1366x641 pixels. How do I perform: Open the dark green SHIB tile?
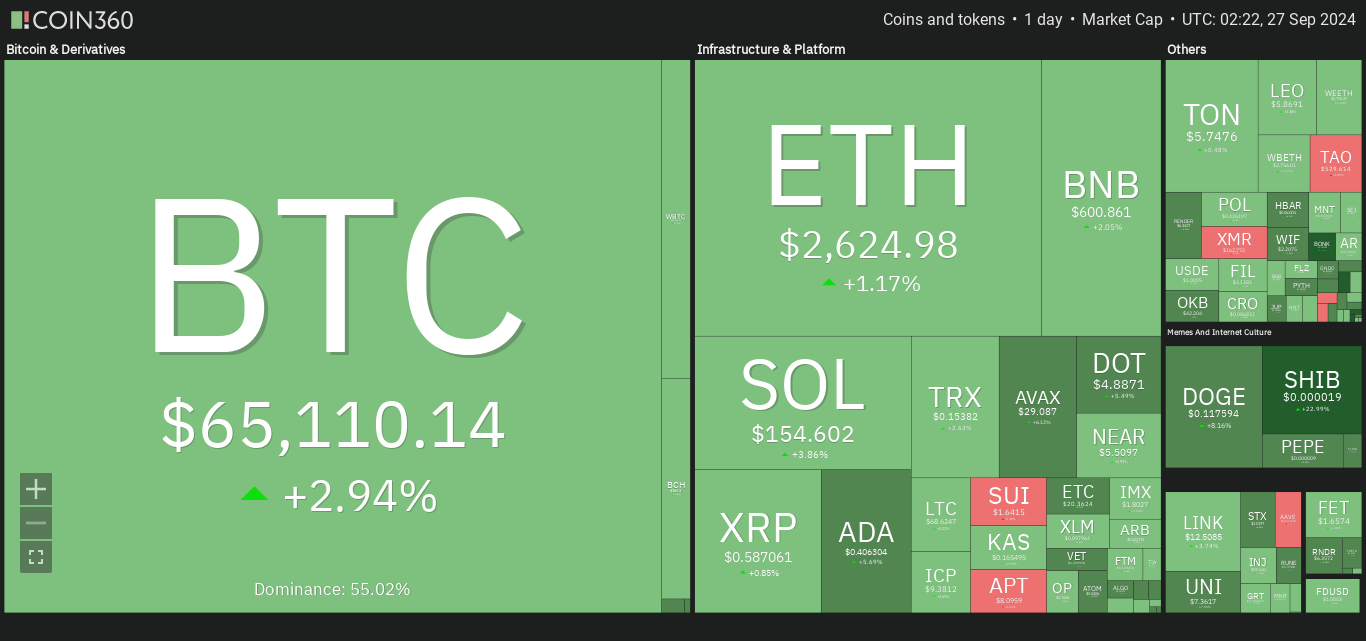pyautogui.click(x=1312, y=390)
